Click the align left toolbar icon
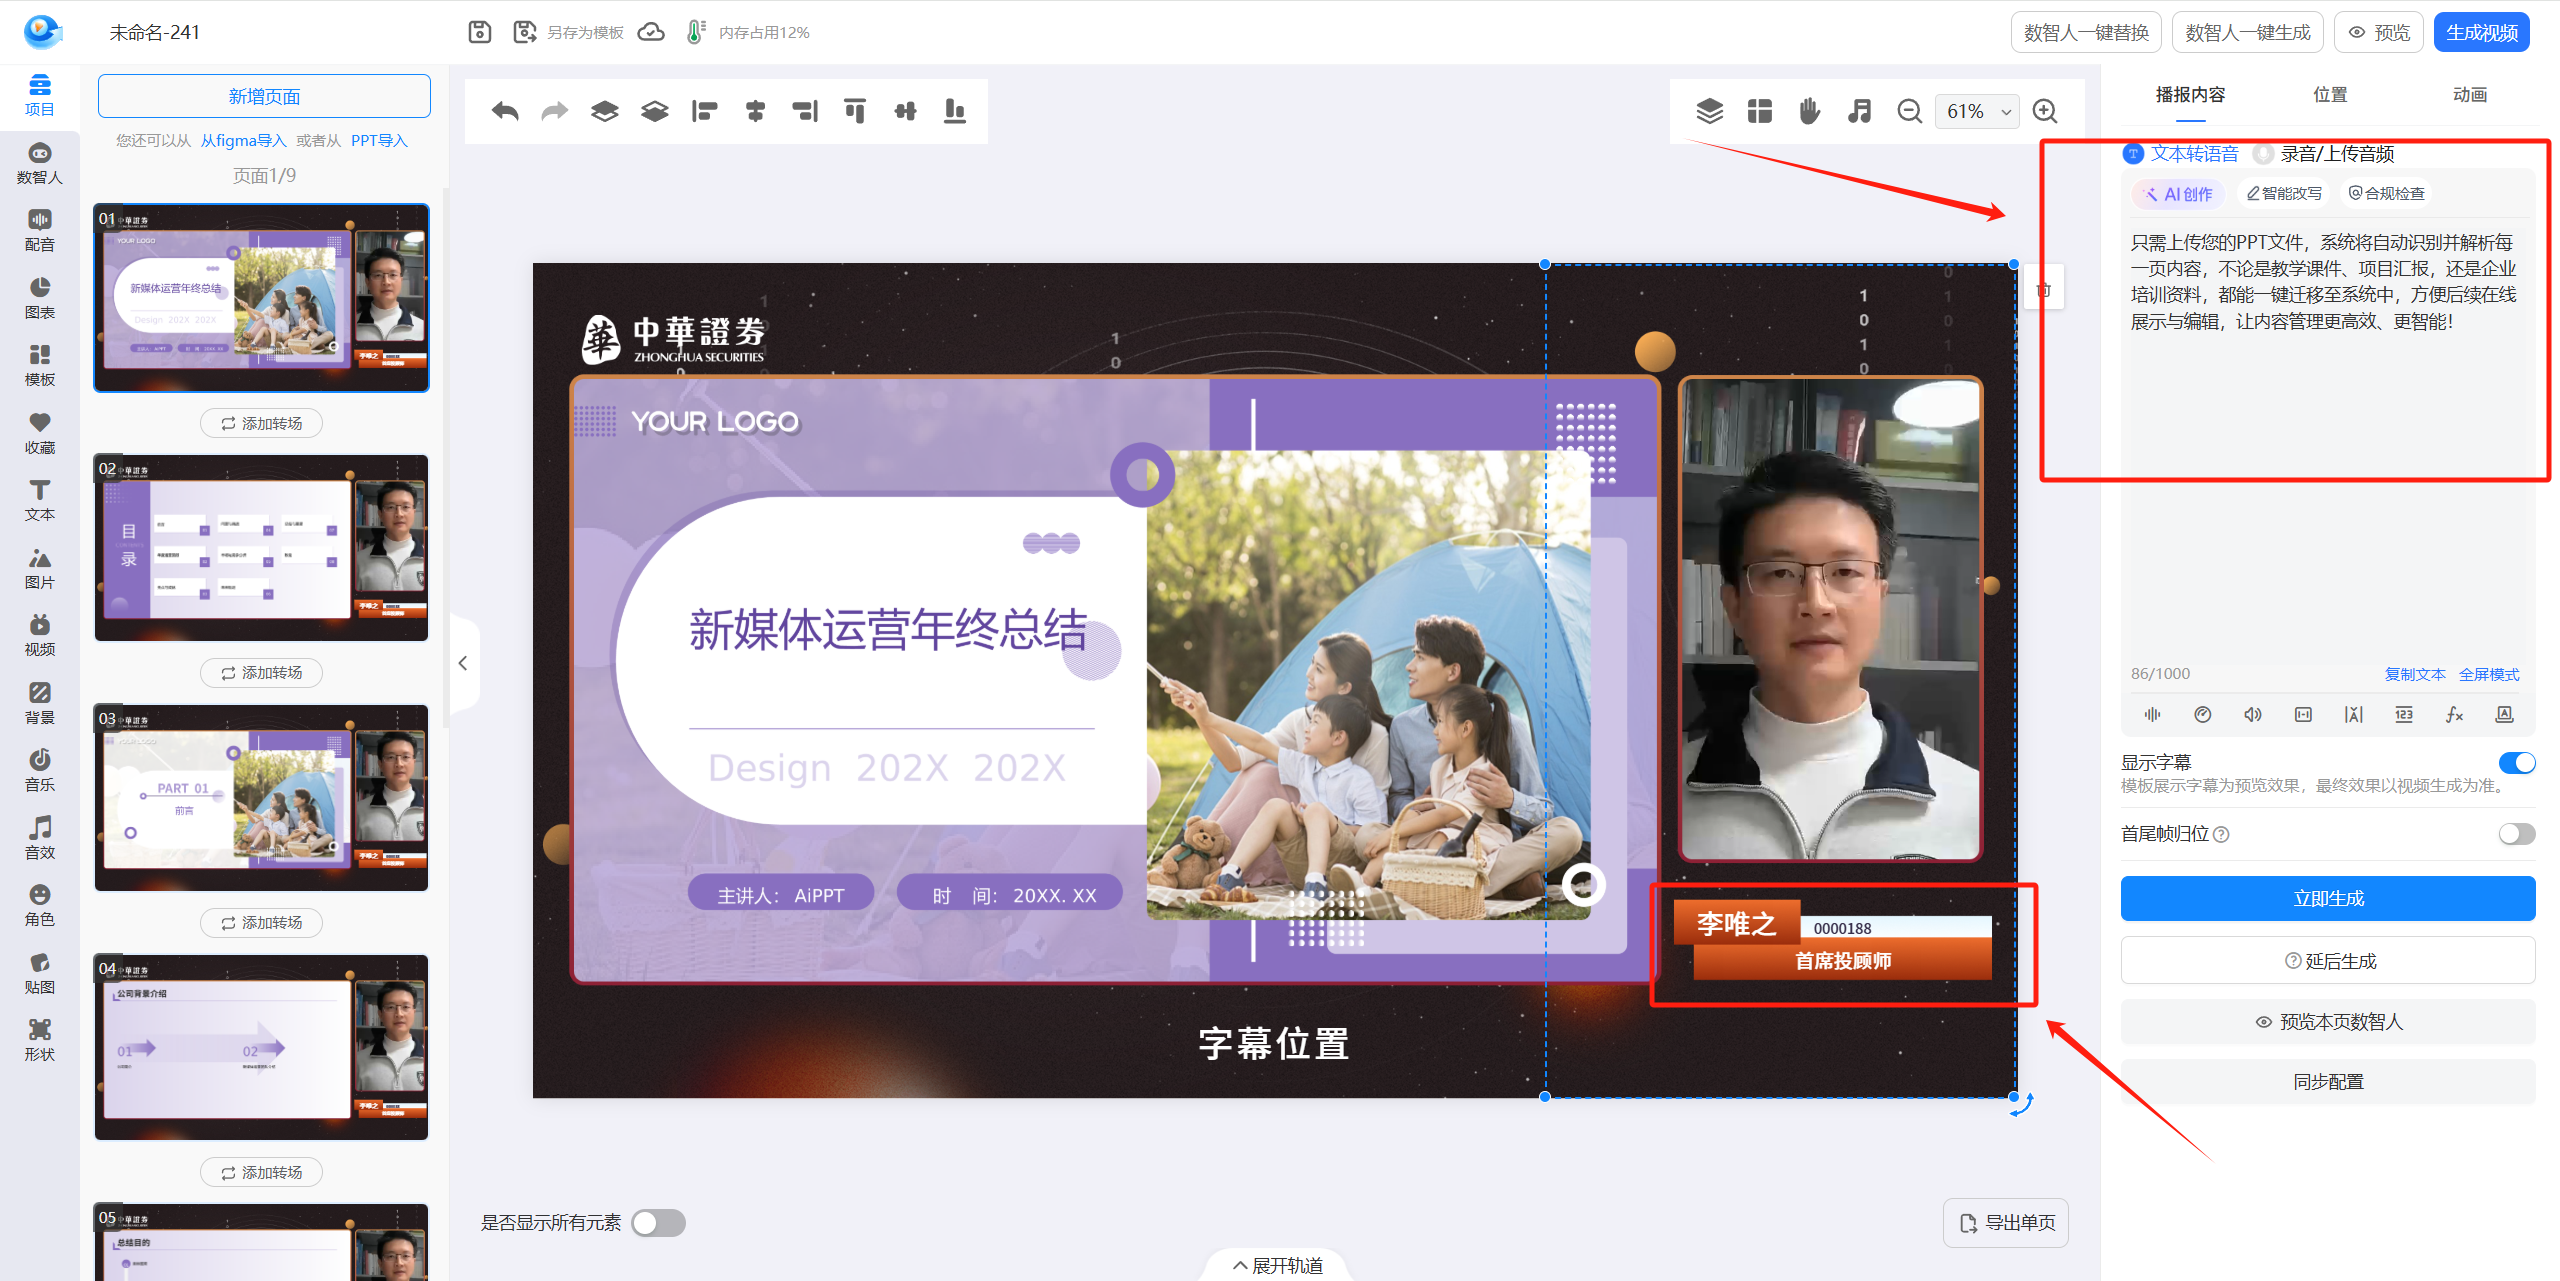The height and width of the screenshot is (1281, 2560). [704, 111]
